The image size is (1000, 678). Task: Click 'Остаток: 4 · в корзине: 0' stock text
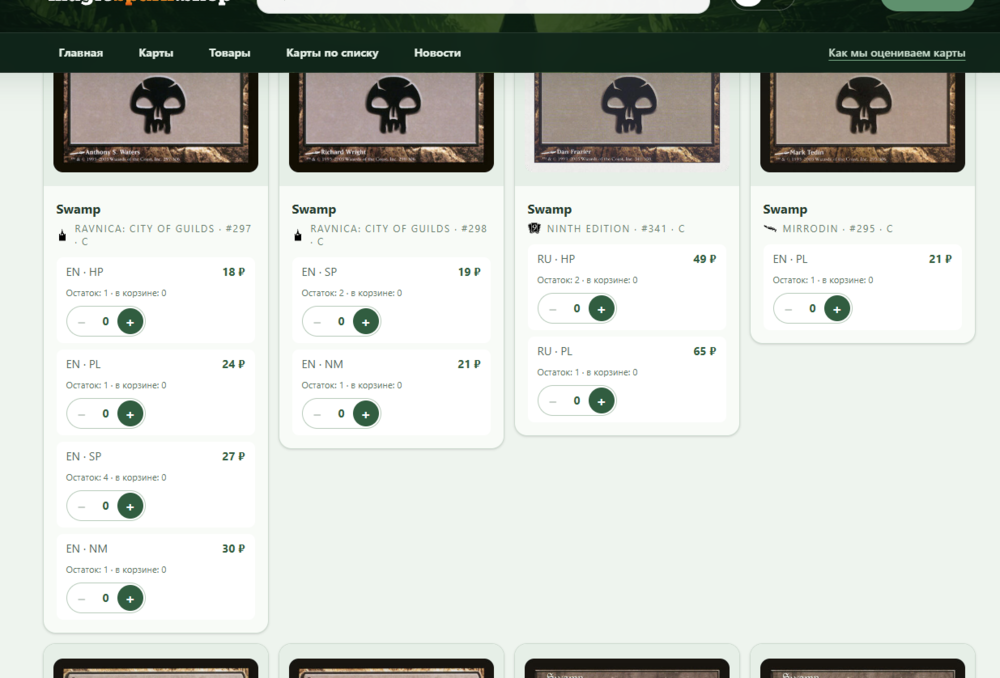click(116, 478)
